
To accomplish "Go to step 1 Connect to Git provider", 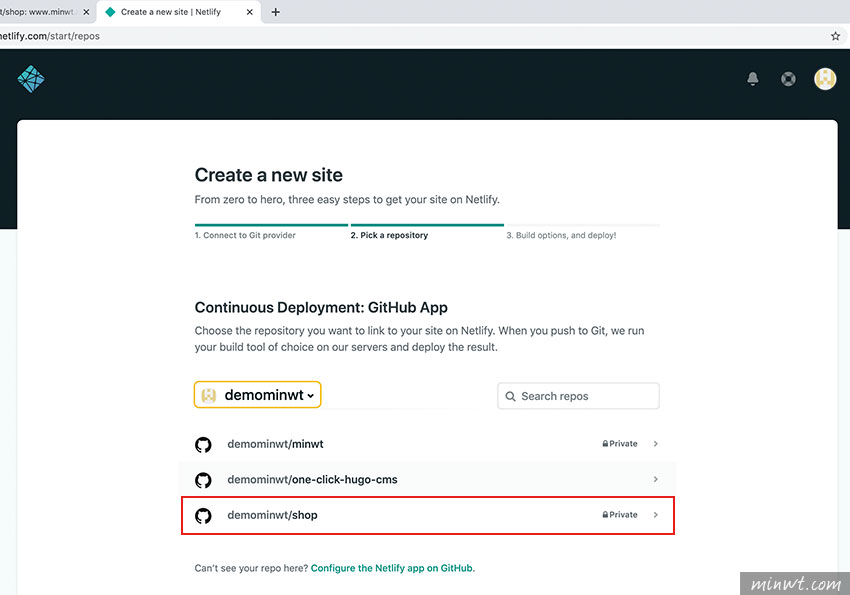I will pyautogui.click(x=245, y=235).
